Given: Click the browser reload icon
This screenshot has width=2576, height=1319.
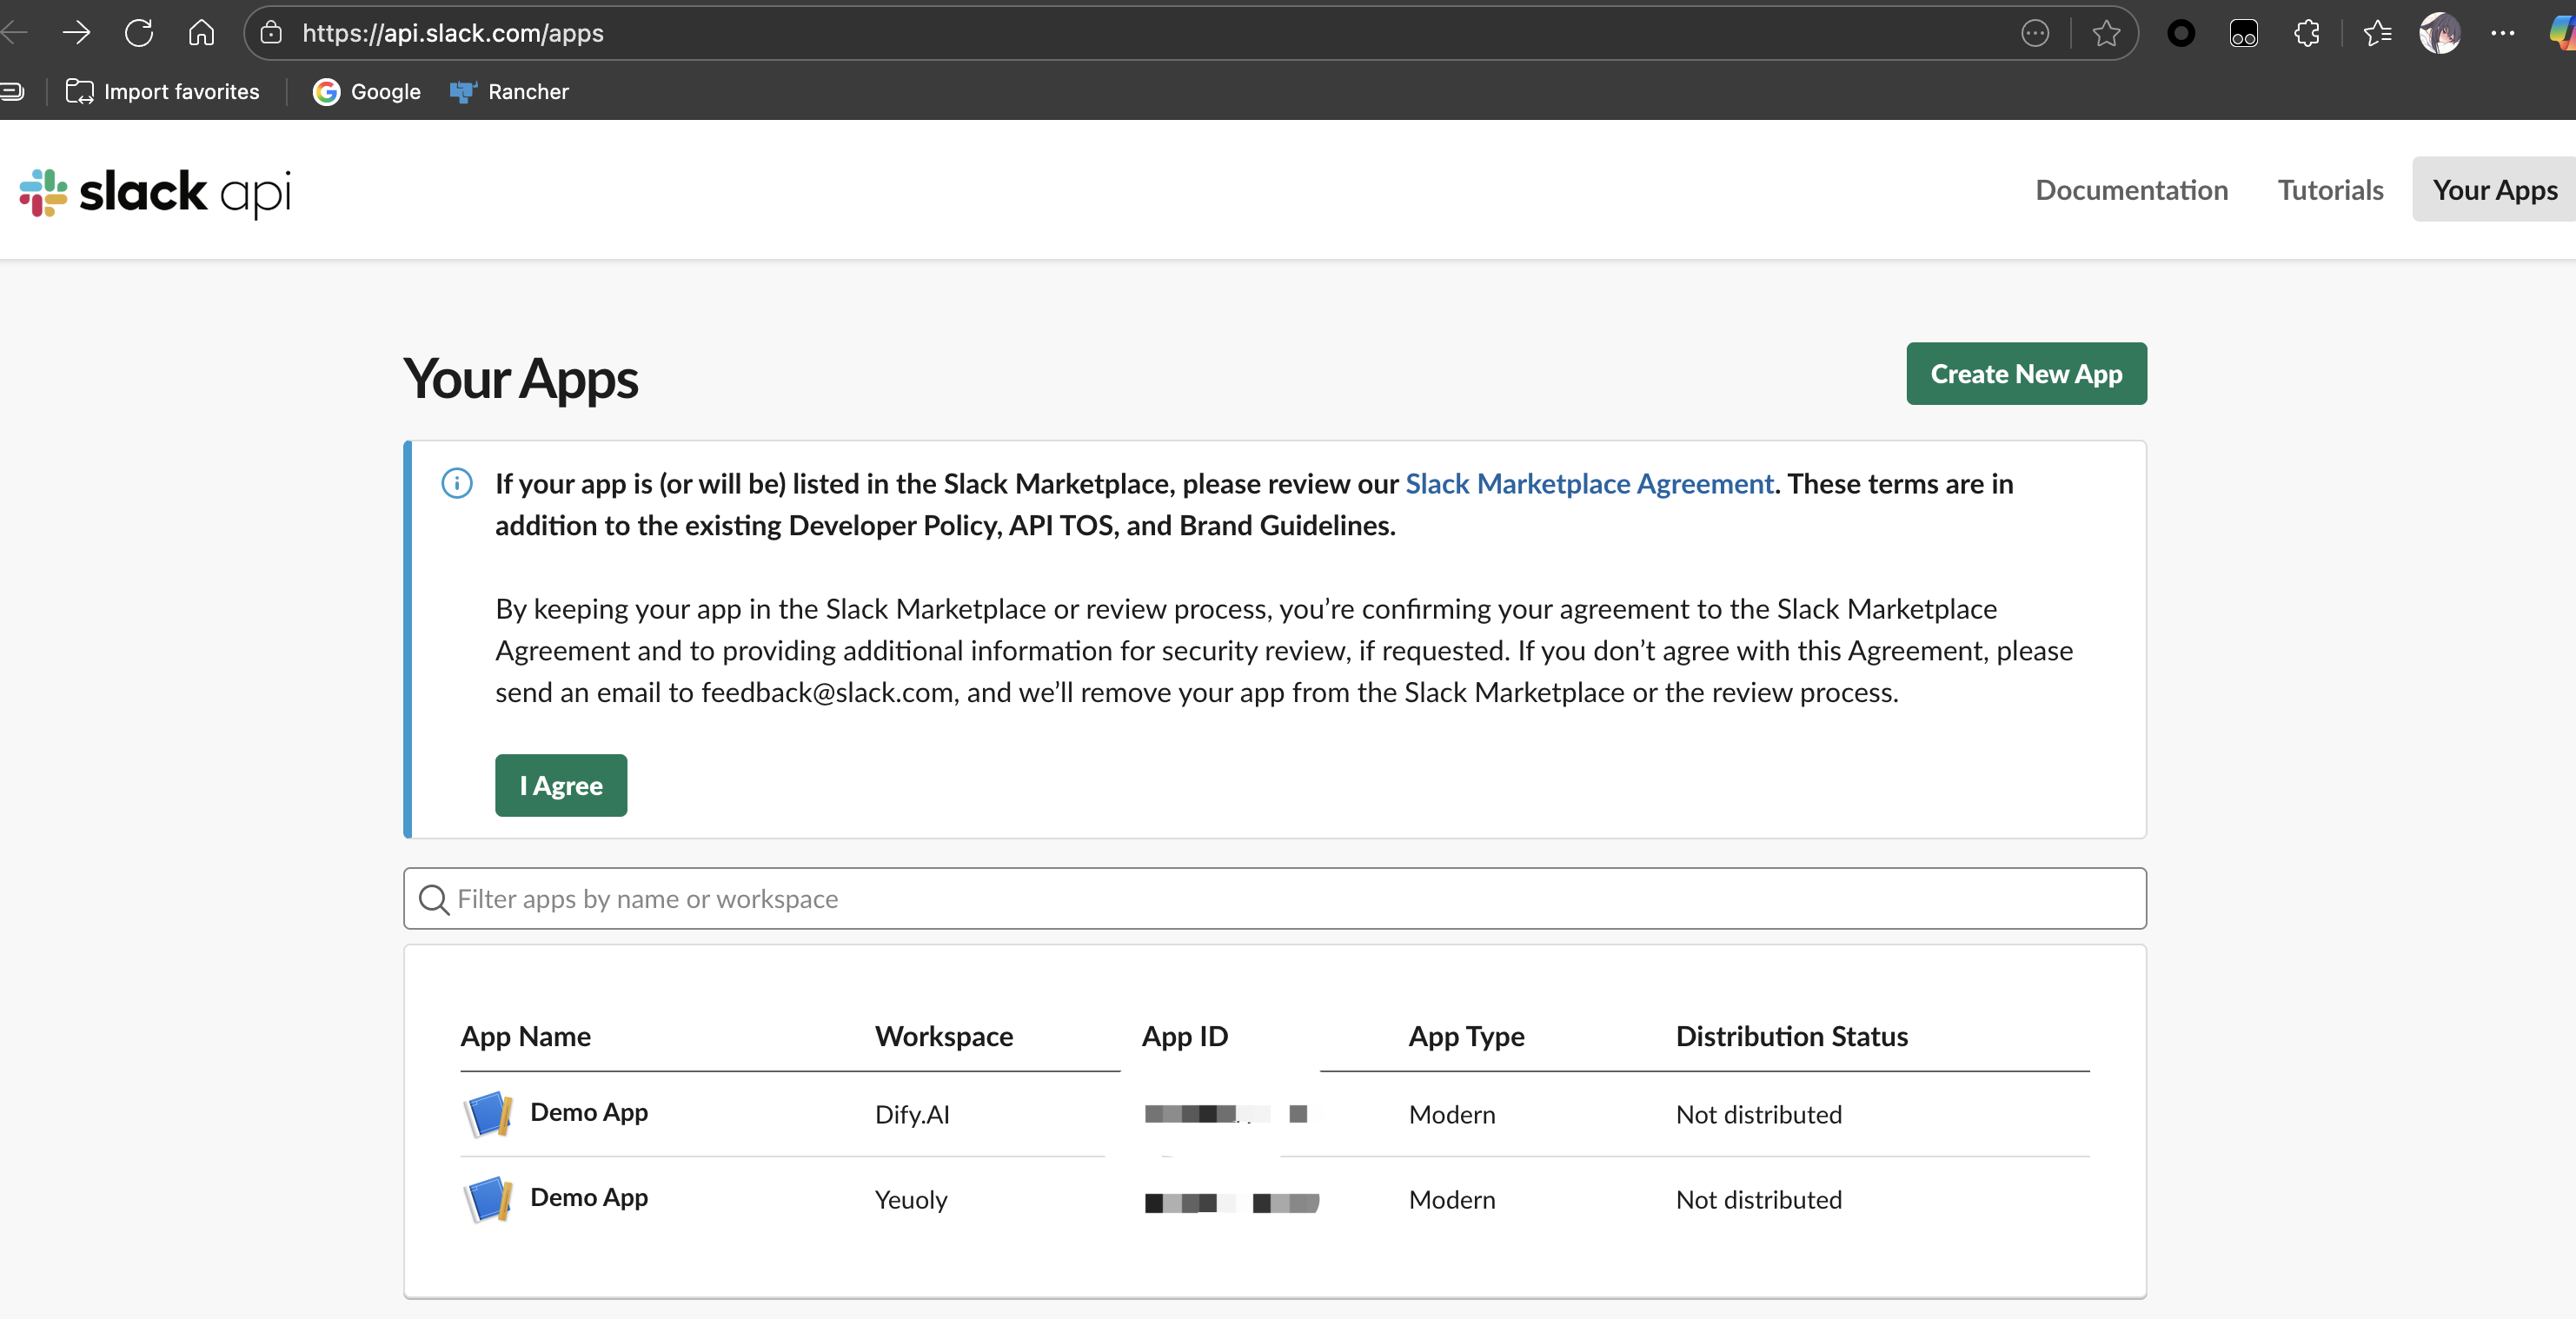Looking at the screenshot, I should pyautogui.click(x=139, y=33).
